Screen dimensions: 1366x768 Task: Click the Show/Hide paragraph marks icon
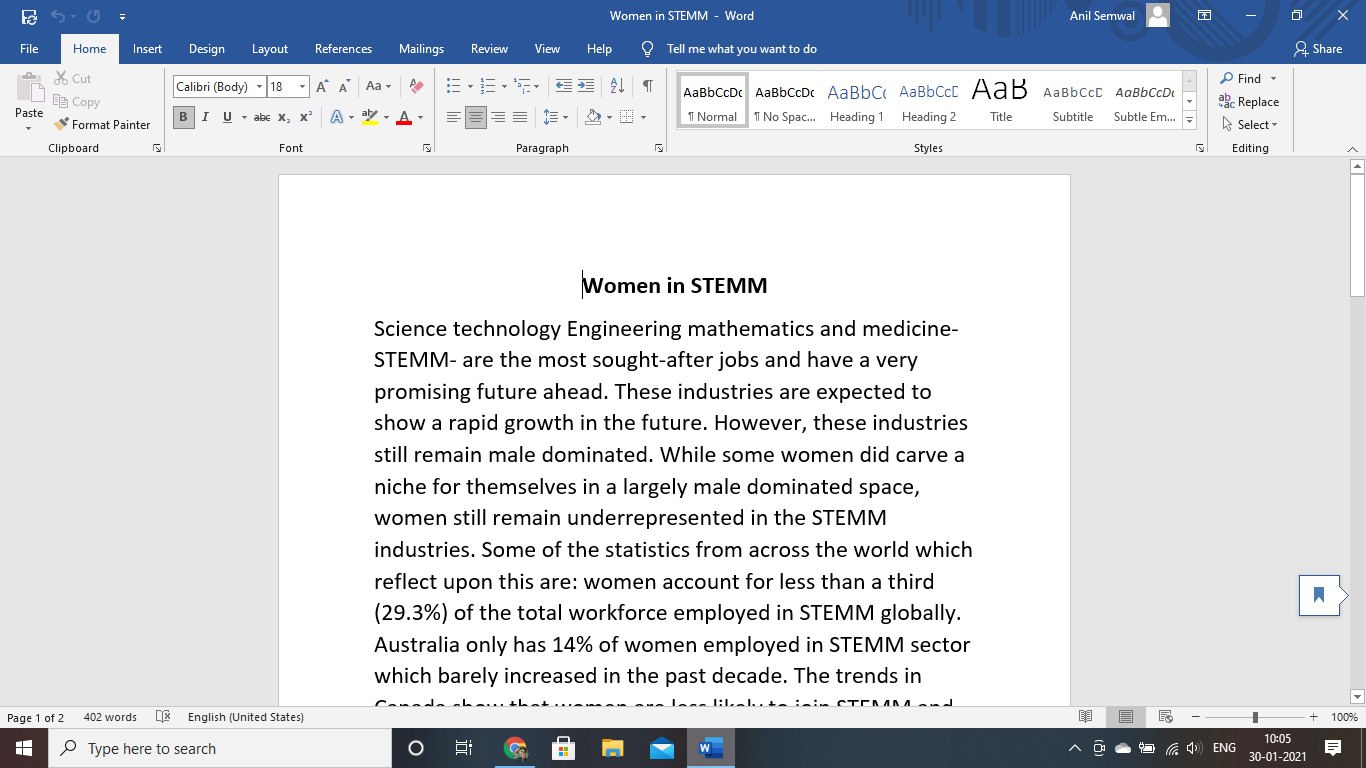(648, 87)
